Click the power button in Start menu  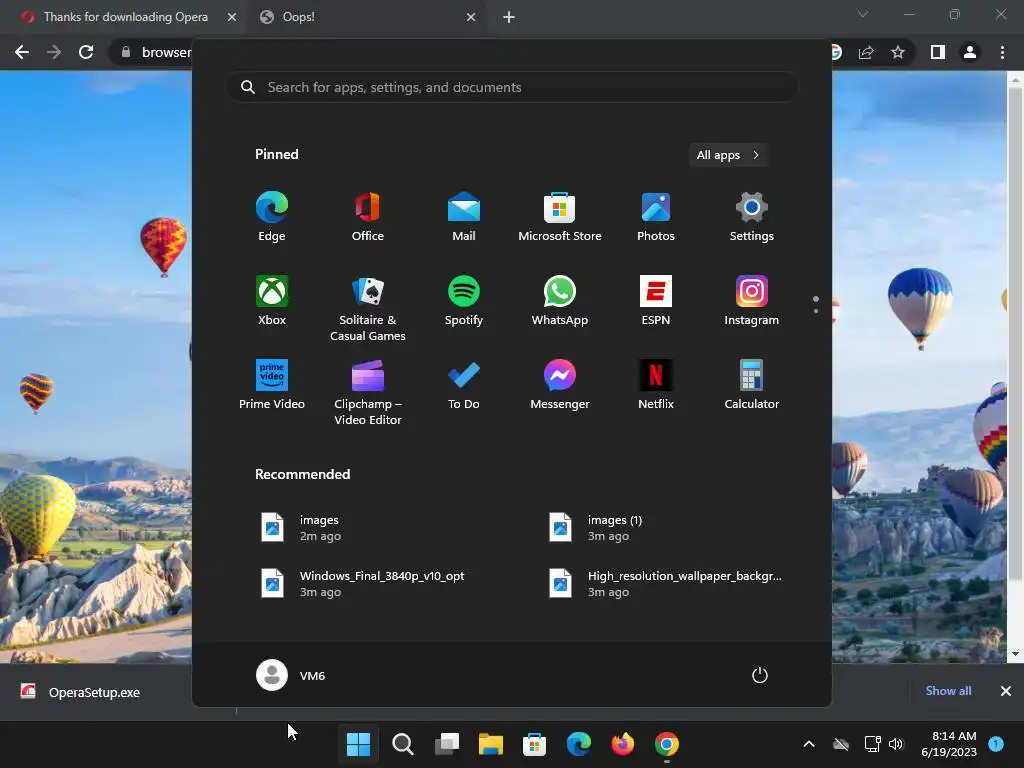tap(760, 675)
